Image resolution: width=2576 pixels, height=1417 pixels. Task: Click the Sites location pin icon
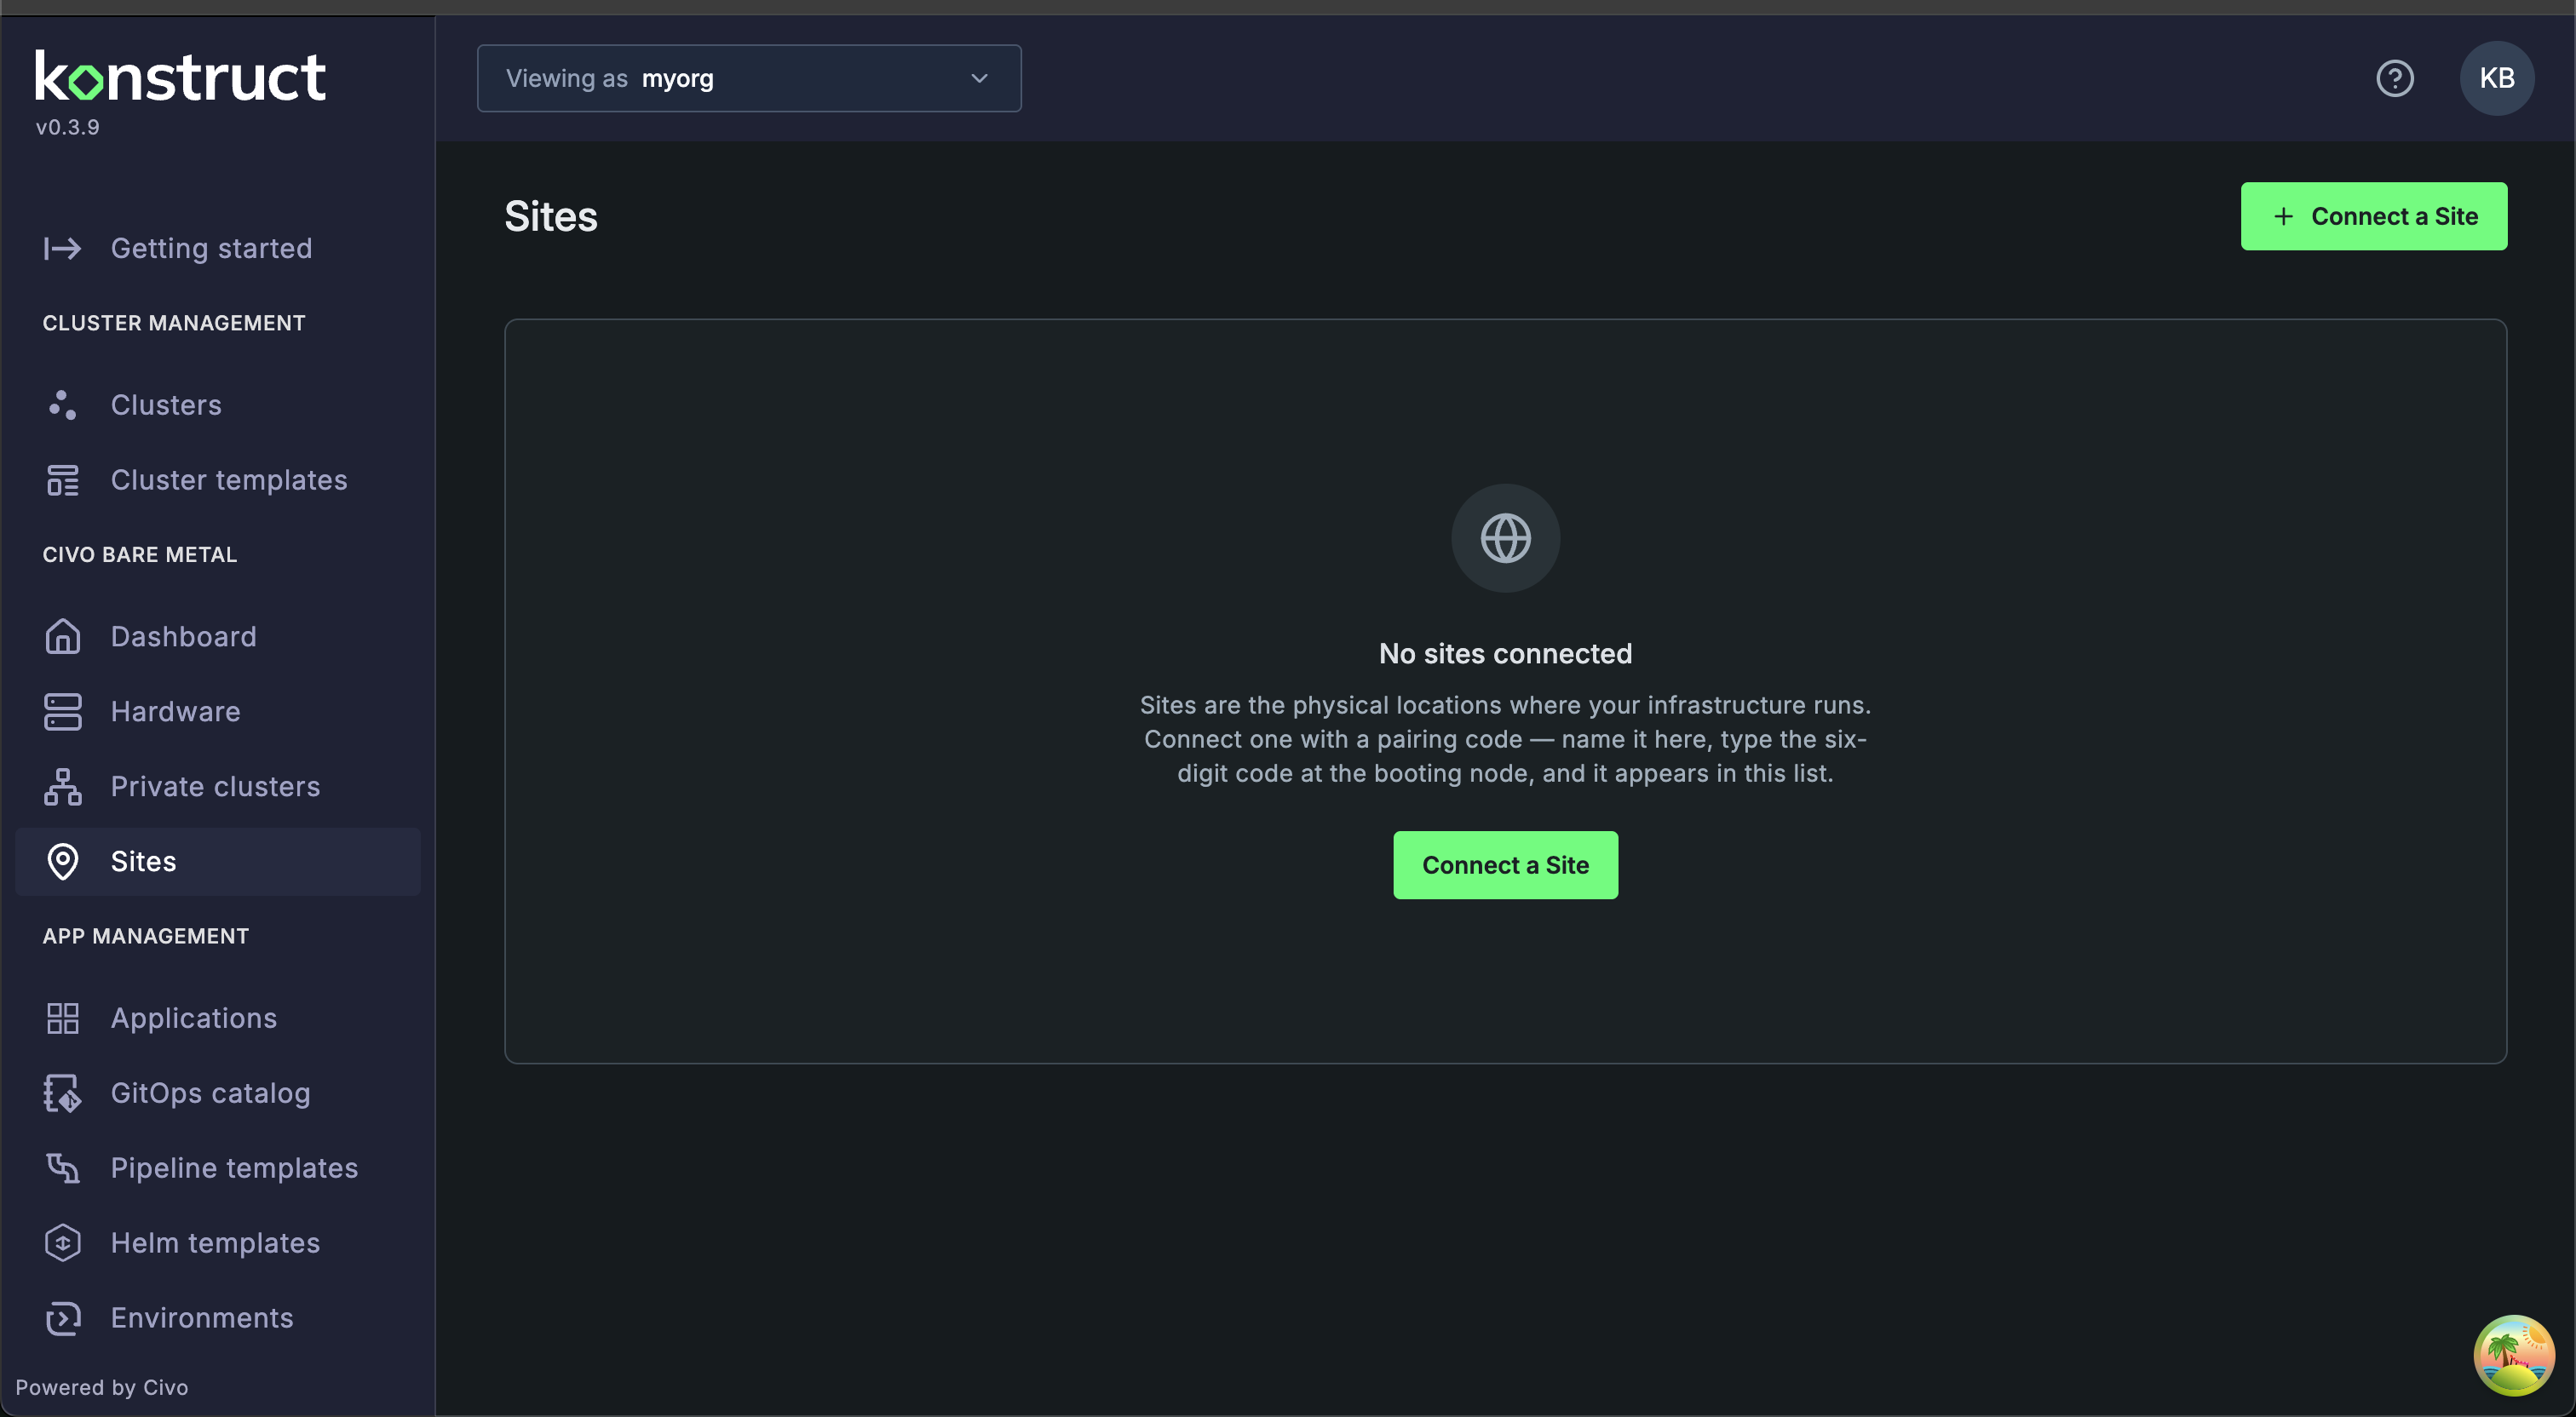point(62,861)
